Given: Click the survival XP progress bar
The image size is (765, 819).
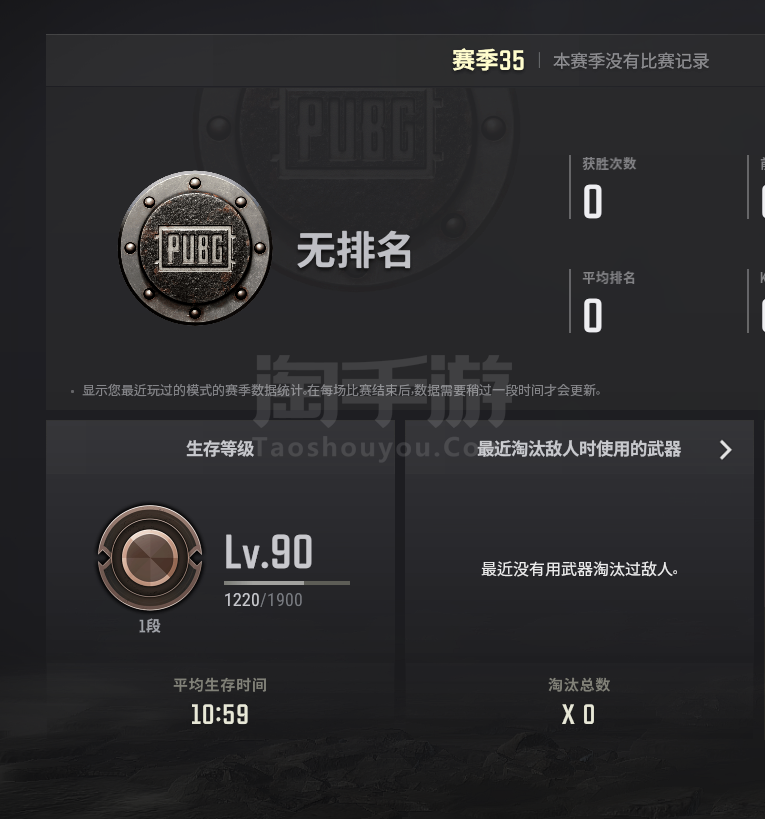Looking at the screenshot, I should click(x=287, y=582).
